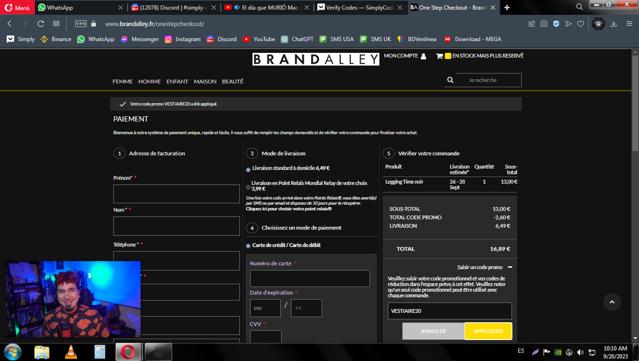The image size is (639, 361).
Task: Open the downloads arrow icon
Action: (613, 24)
